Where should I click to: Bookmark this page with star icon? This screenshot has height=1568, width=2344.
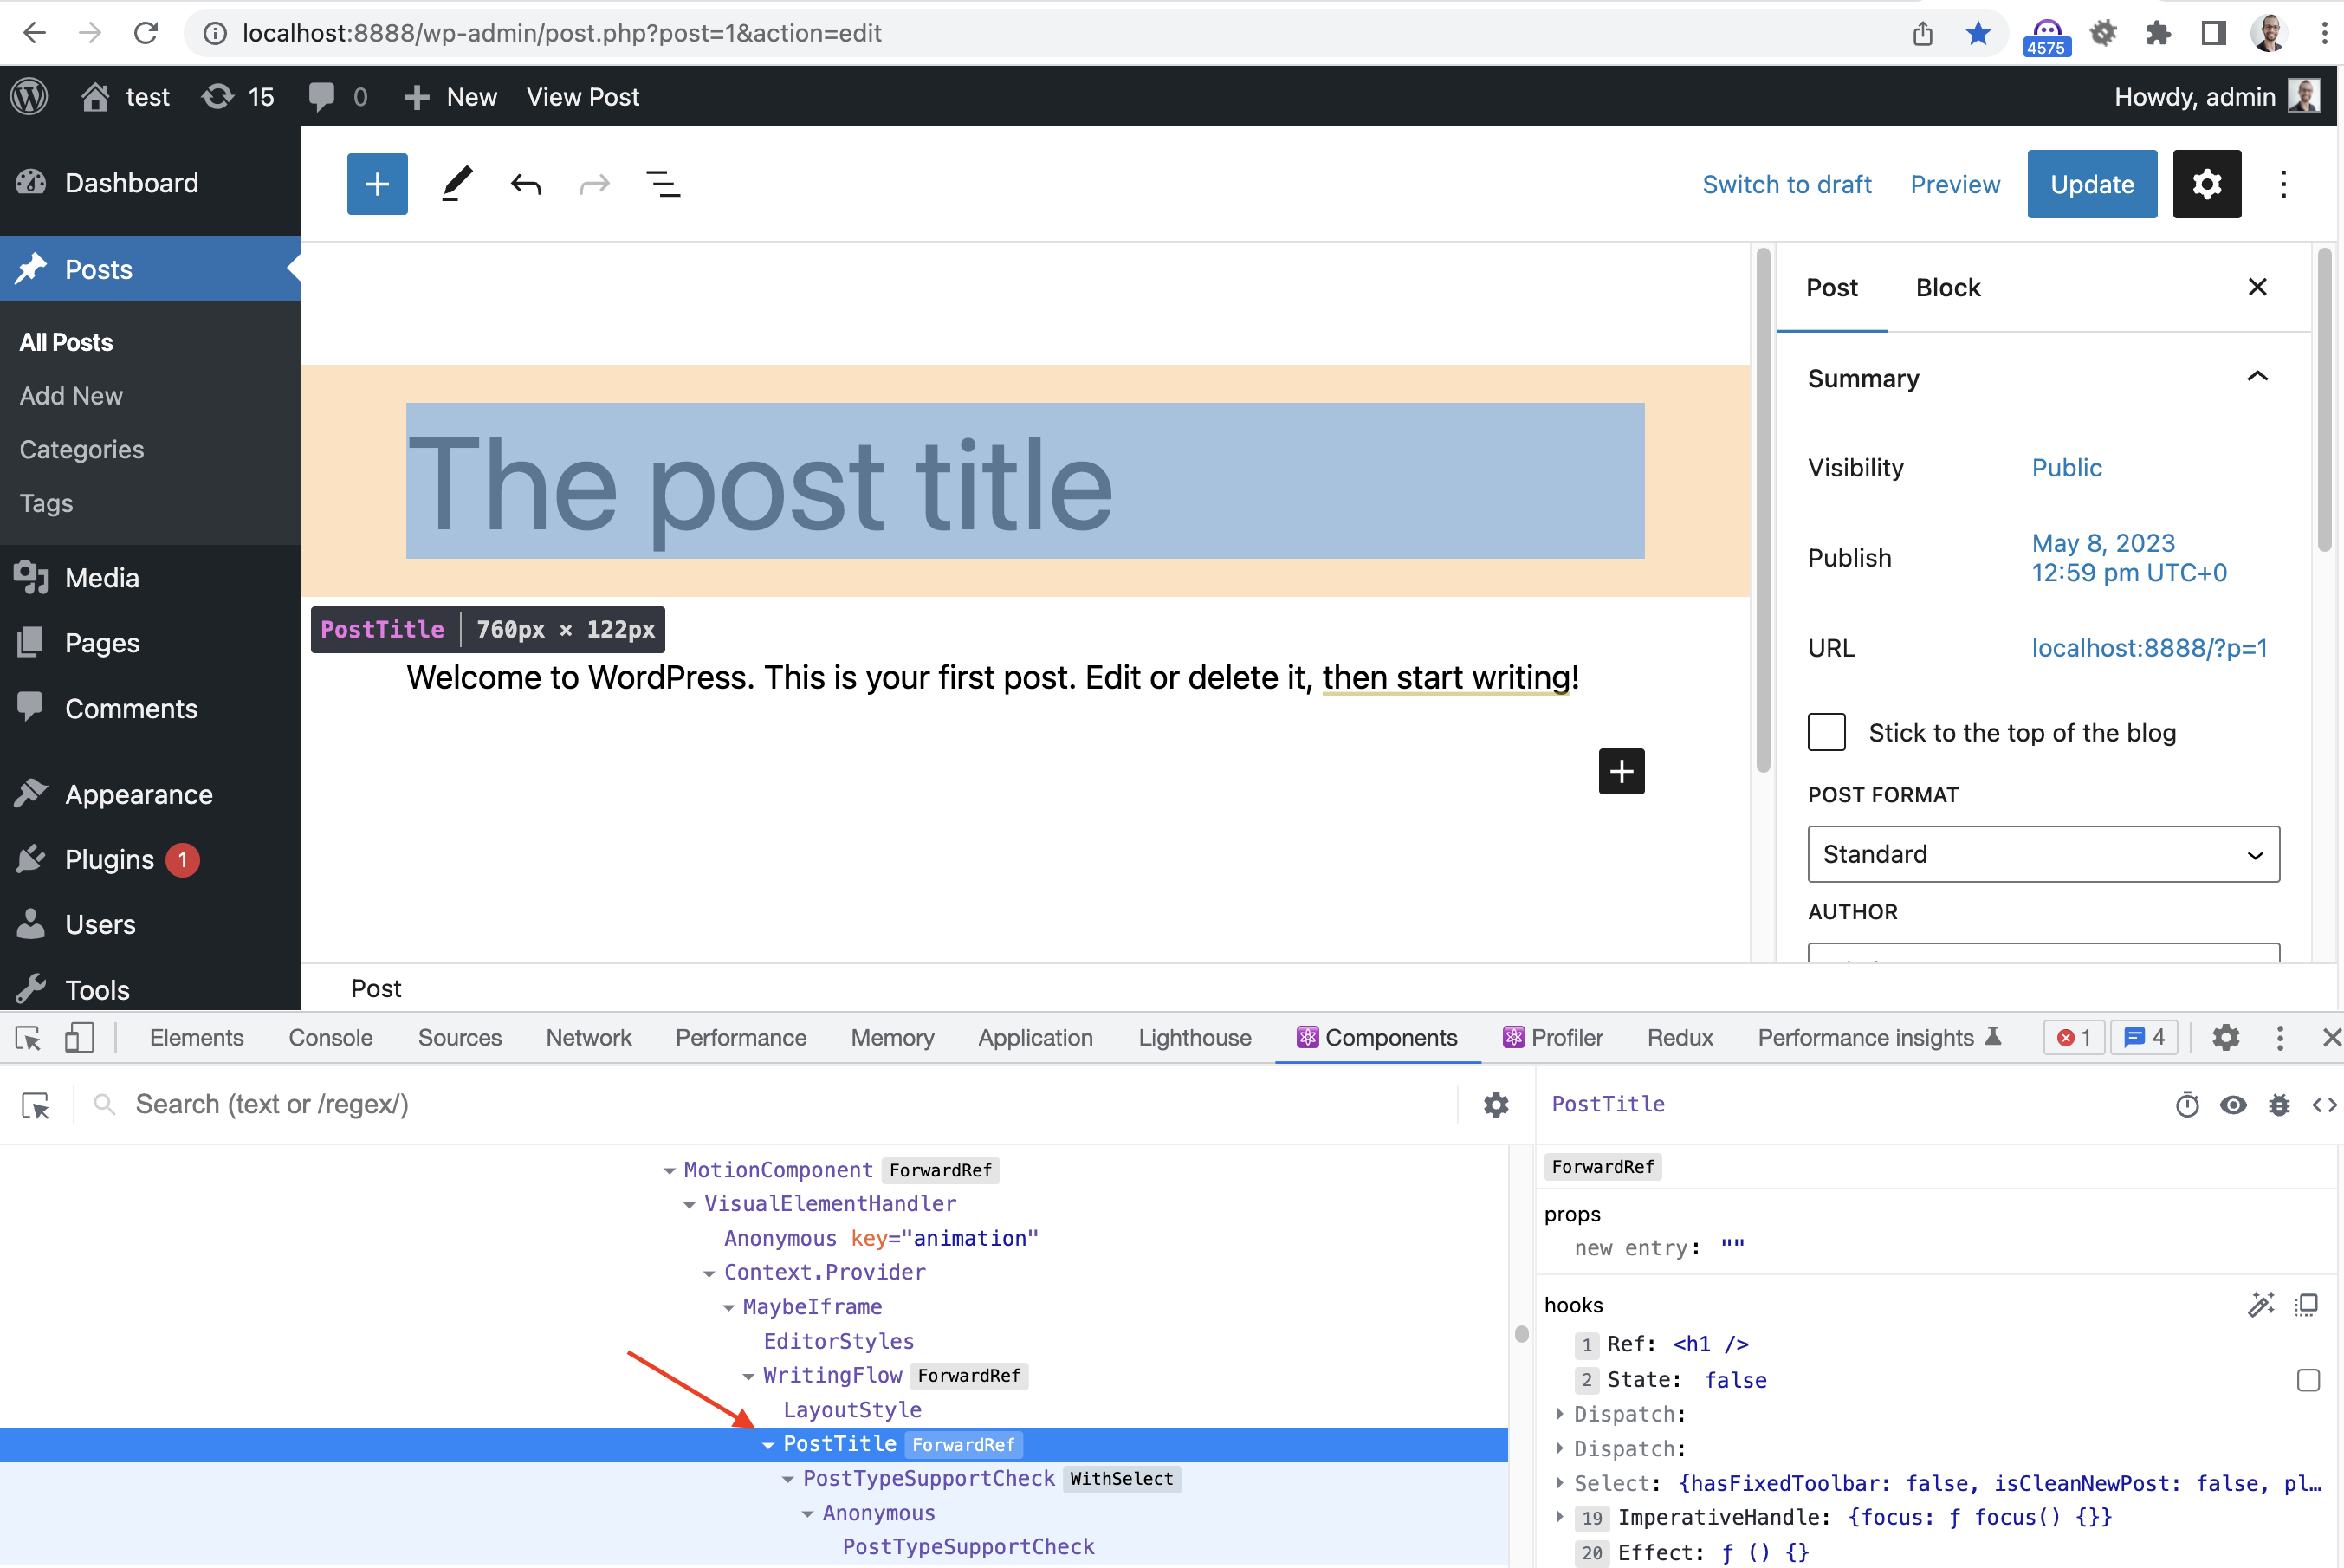(1977, 33)
